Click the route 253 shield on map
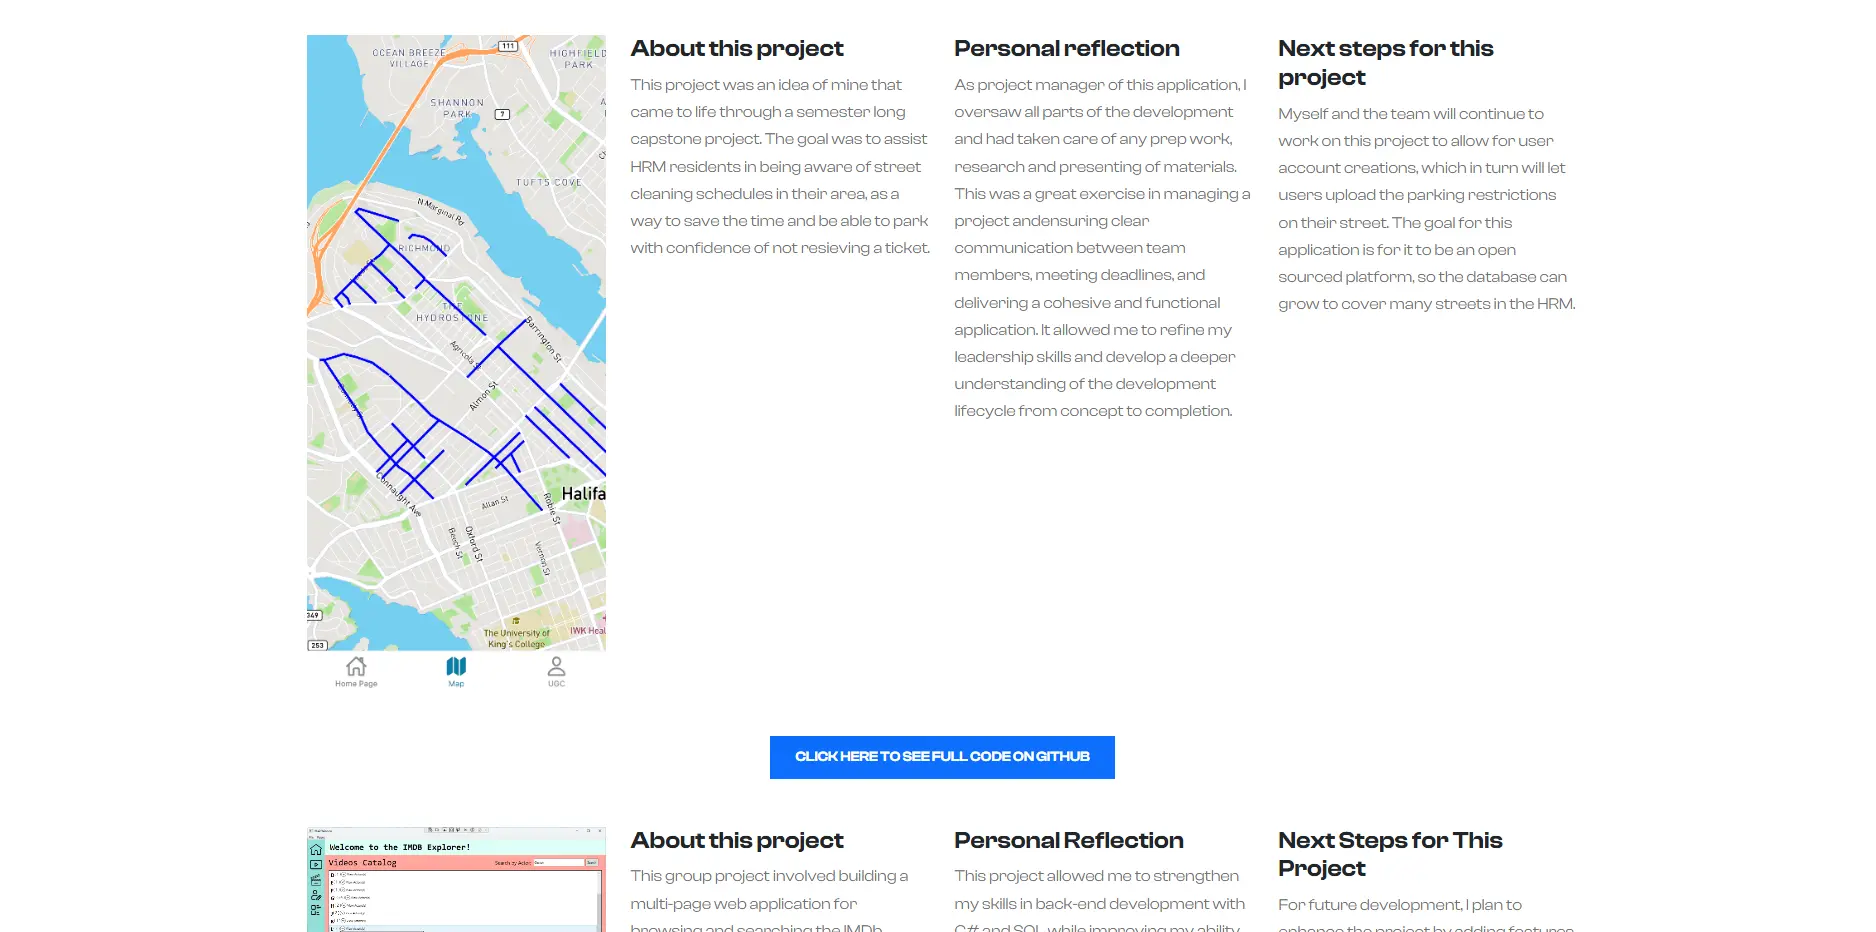This screenshot has height=932, width=1876. 317,645
